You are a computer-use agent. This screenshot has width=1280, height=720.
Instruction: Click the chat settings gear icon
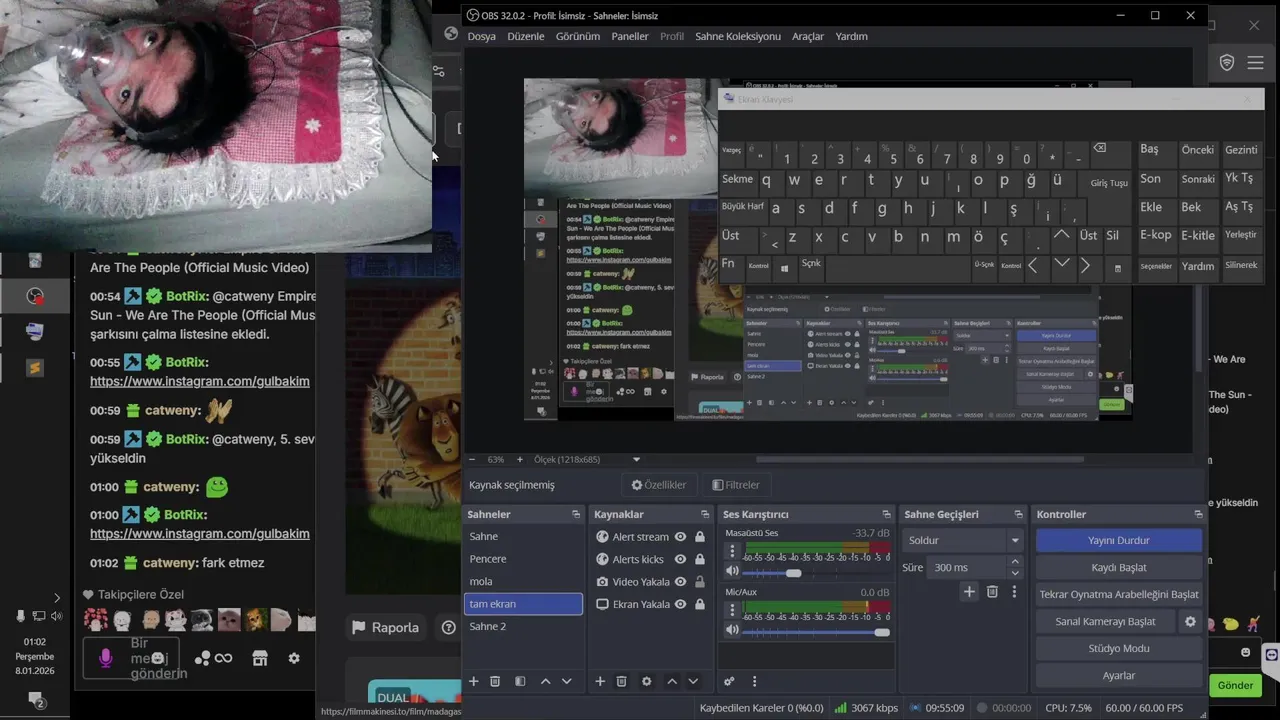pos(294,658)
